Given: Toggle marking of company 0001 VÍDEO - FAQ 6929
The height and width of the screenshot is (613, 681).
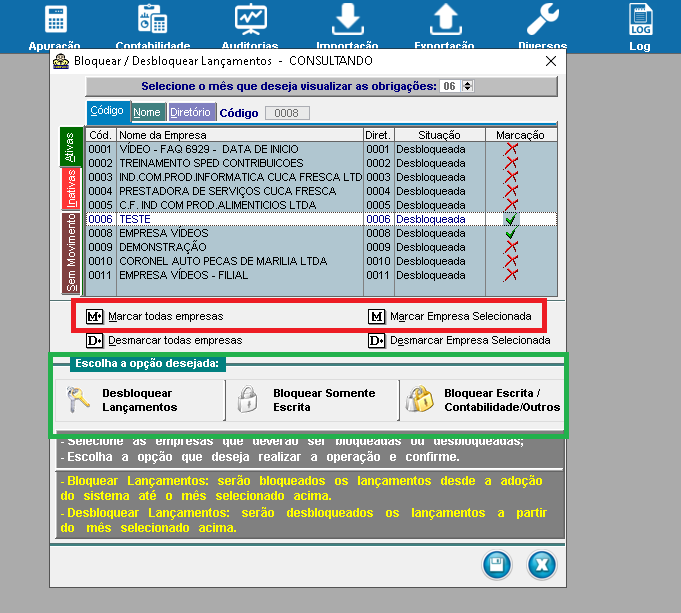Looking at the screenshot, I should (x=511, y=149).
